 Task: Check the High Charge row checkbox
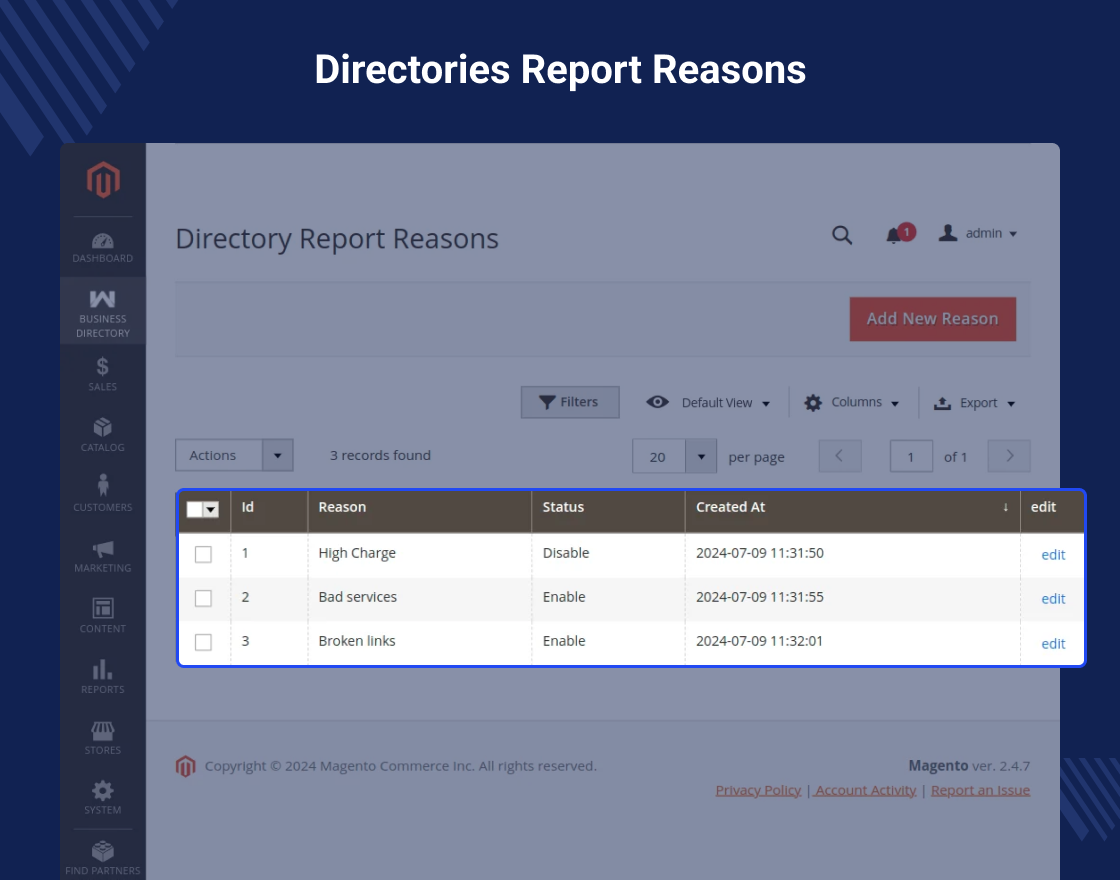tap(204, 554)
